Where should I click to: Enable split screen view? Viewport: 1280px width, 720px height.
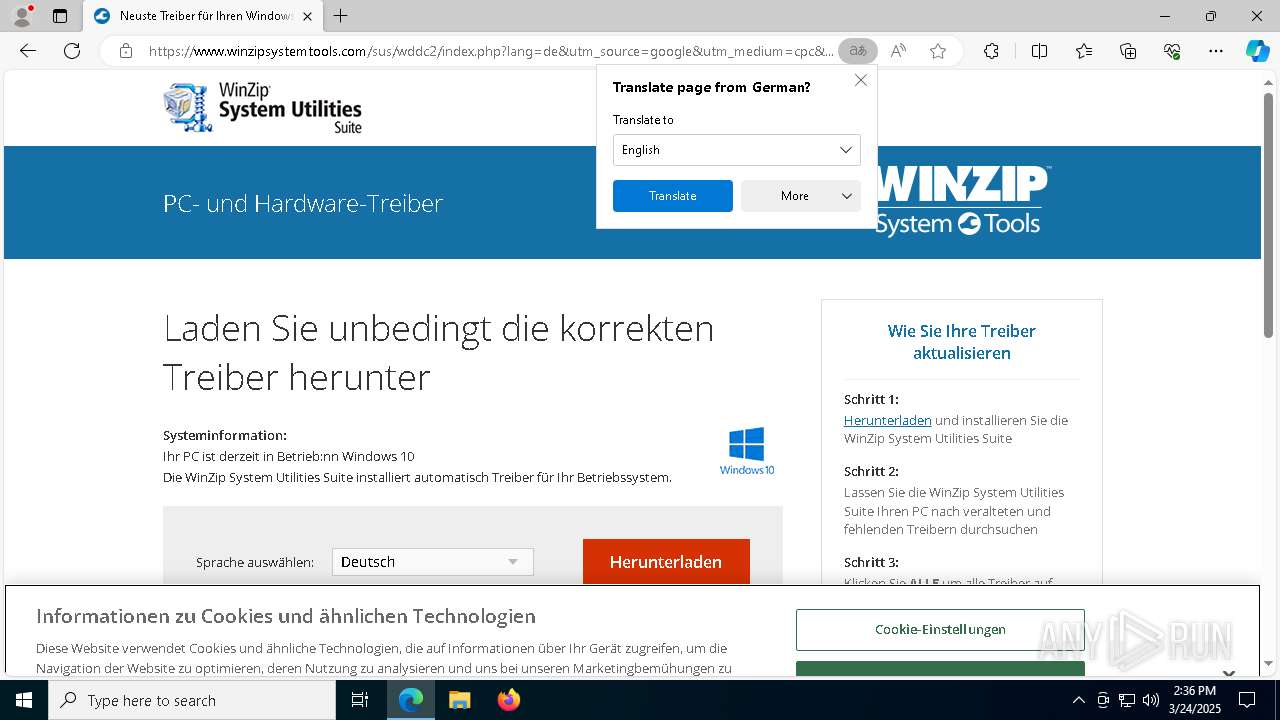[1039, 51]
